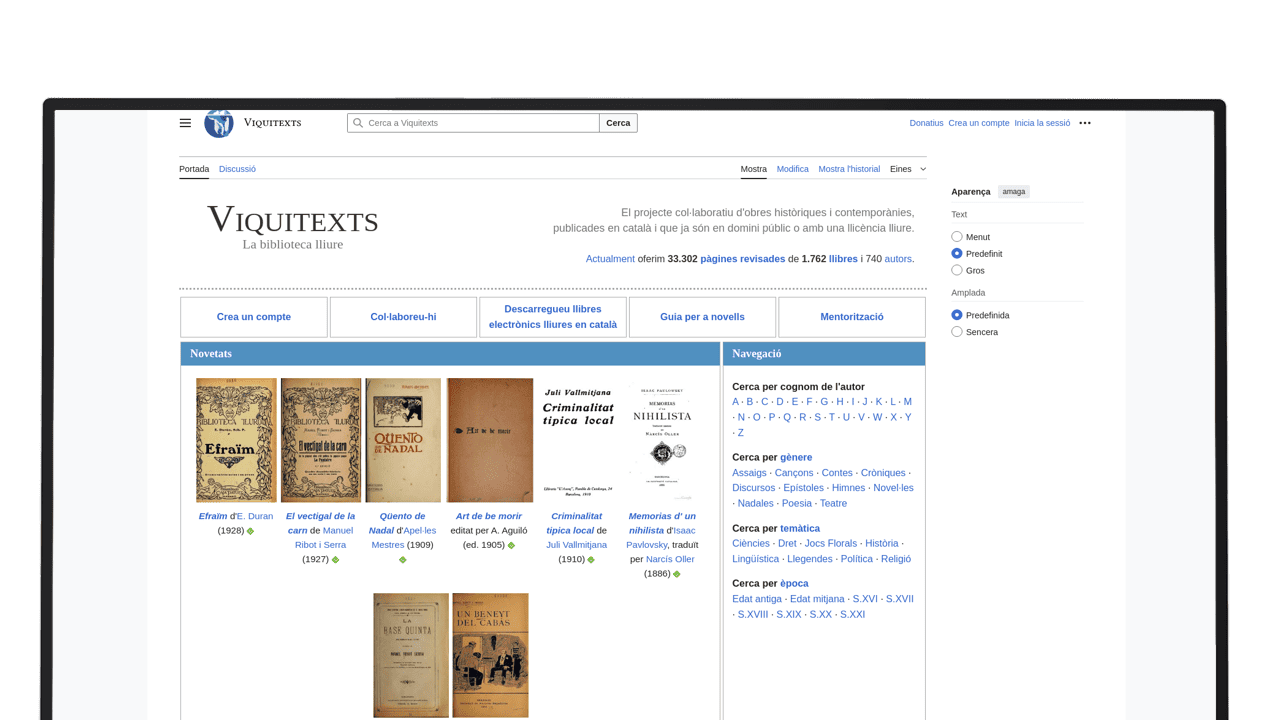Open El vectigal de la carn cover
Image resolution: width=1280 pixels, height=720 pixels.
click(x=321, y=440)
